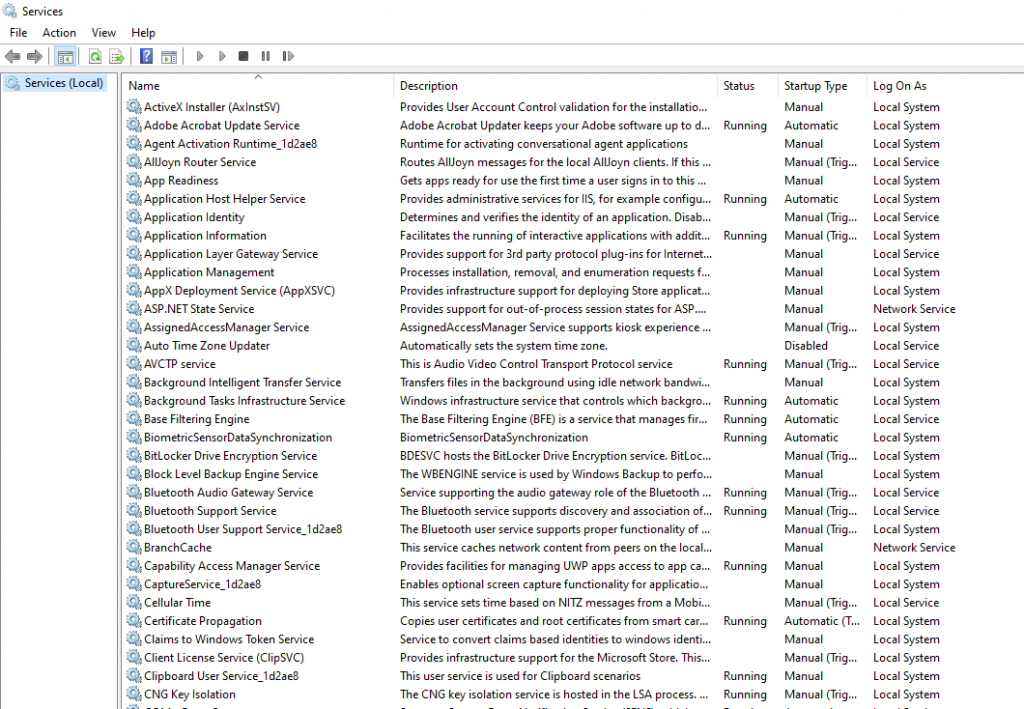Open the View menu
Screen dimensions: 1024x709
pos(103,32)
